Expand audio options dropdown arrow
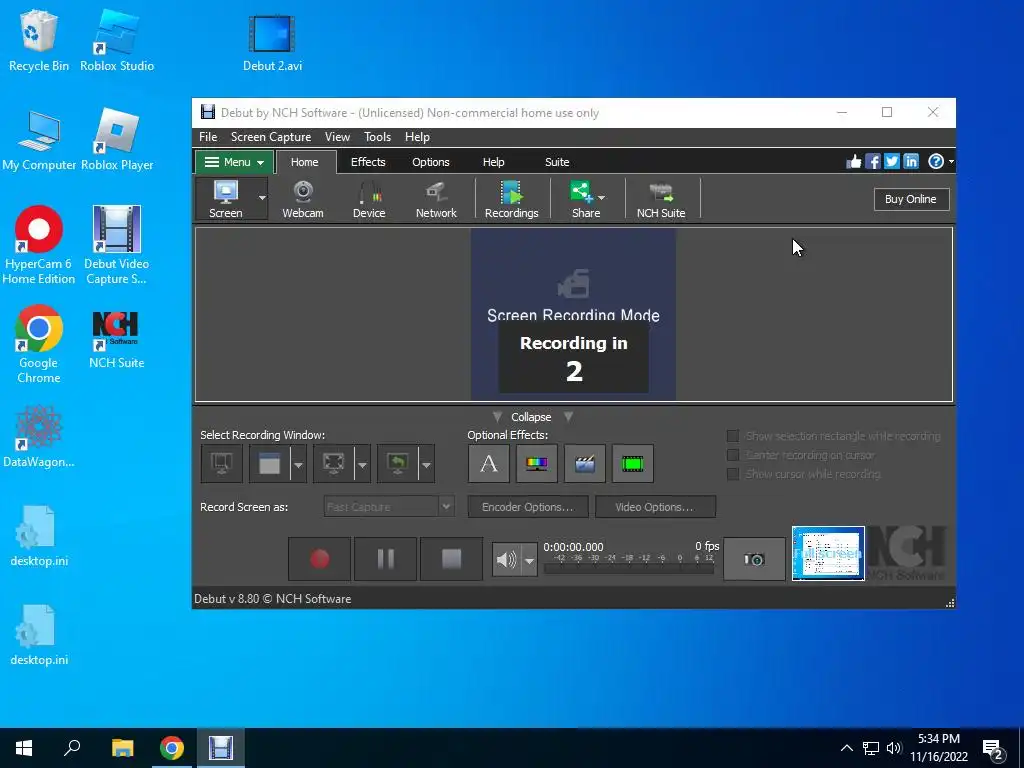 (x=530, y=560)
